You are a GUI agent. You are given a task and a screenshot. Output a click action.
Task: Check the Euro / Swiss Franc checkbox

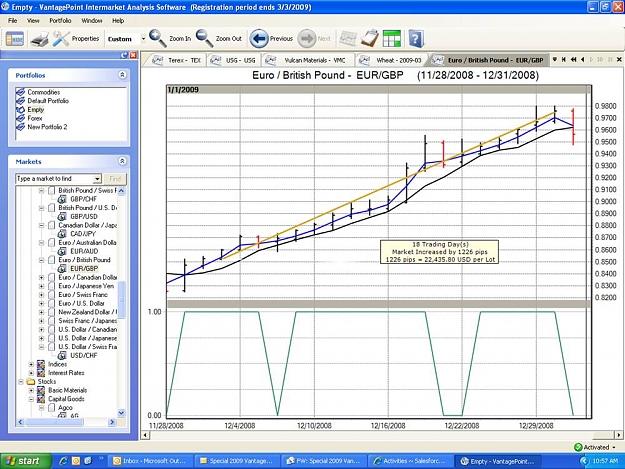click(51, 295)
